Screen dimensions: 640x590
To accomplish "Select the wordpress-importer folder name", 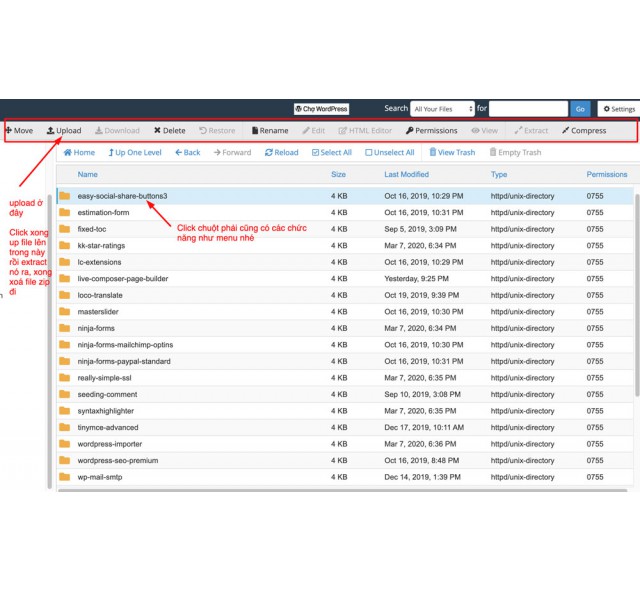I will click(x=110, y=444).
